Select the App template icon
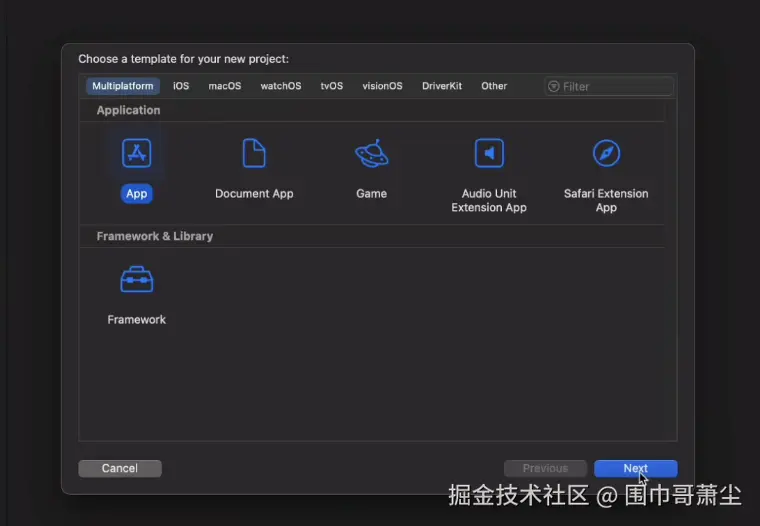 pos(137,153)
